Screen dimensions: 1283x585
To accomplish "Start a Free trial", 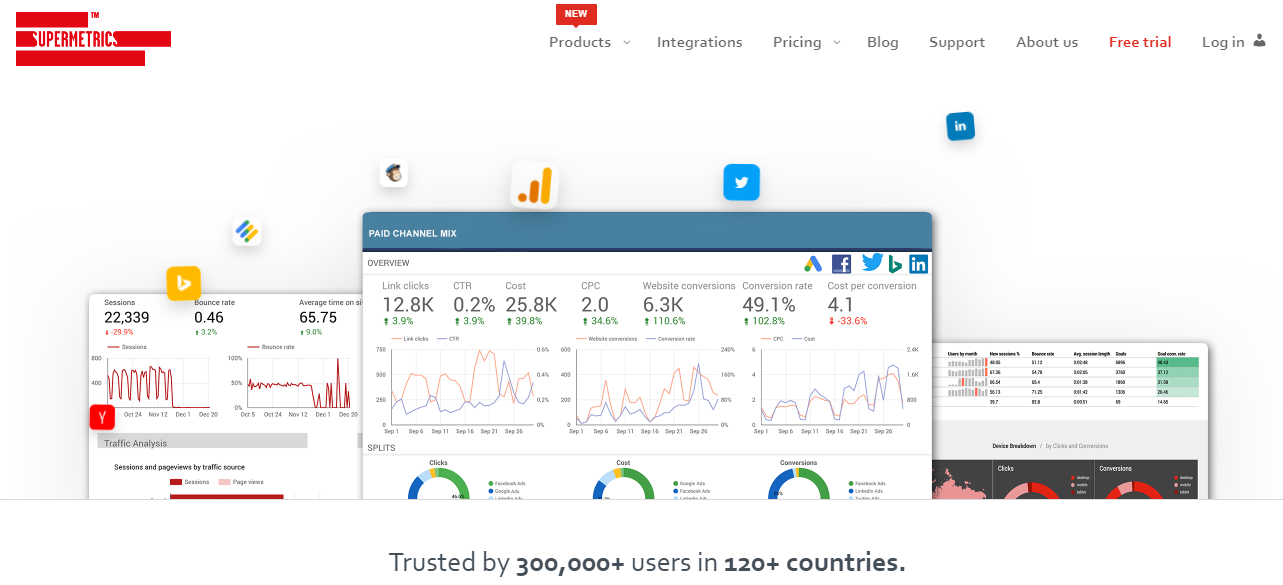I will (1140, 42).
